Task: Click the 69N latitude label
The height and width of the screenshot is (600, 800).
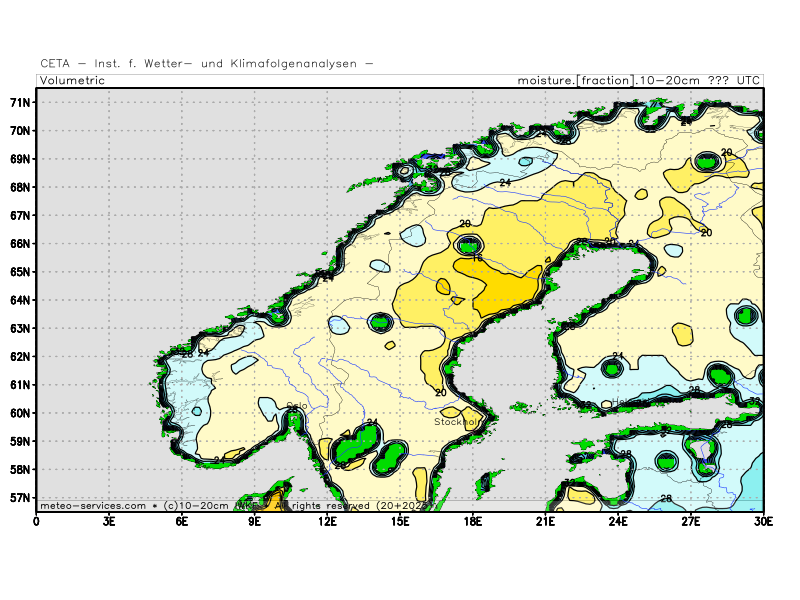Action: pyautogui.click(x=20, y=159)
